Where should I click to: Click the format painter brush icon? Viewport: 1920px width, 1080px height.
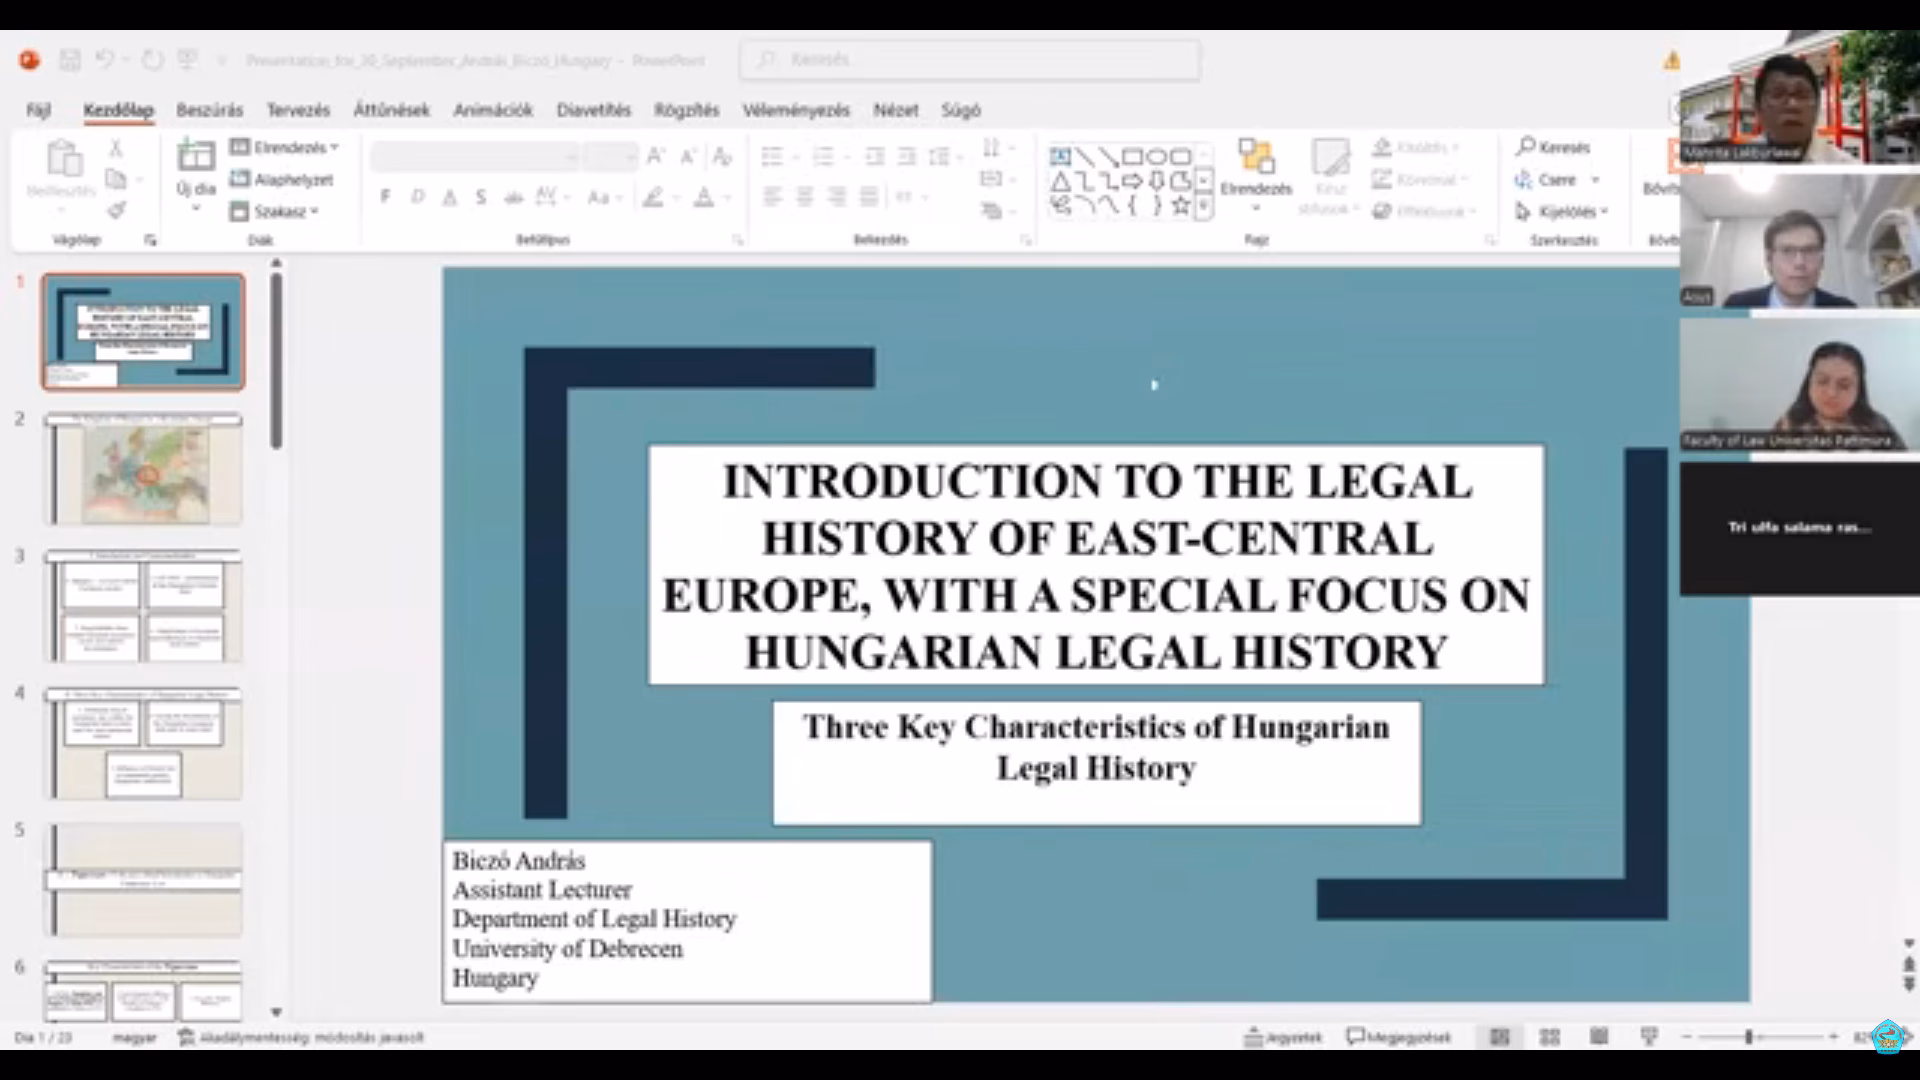[116, 210]
